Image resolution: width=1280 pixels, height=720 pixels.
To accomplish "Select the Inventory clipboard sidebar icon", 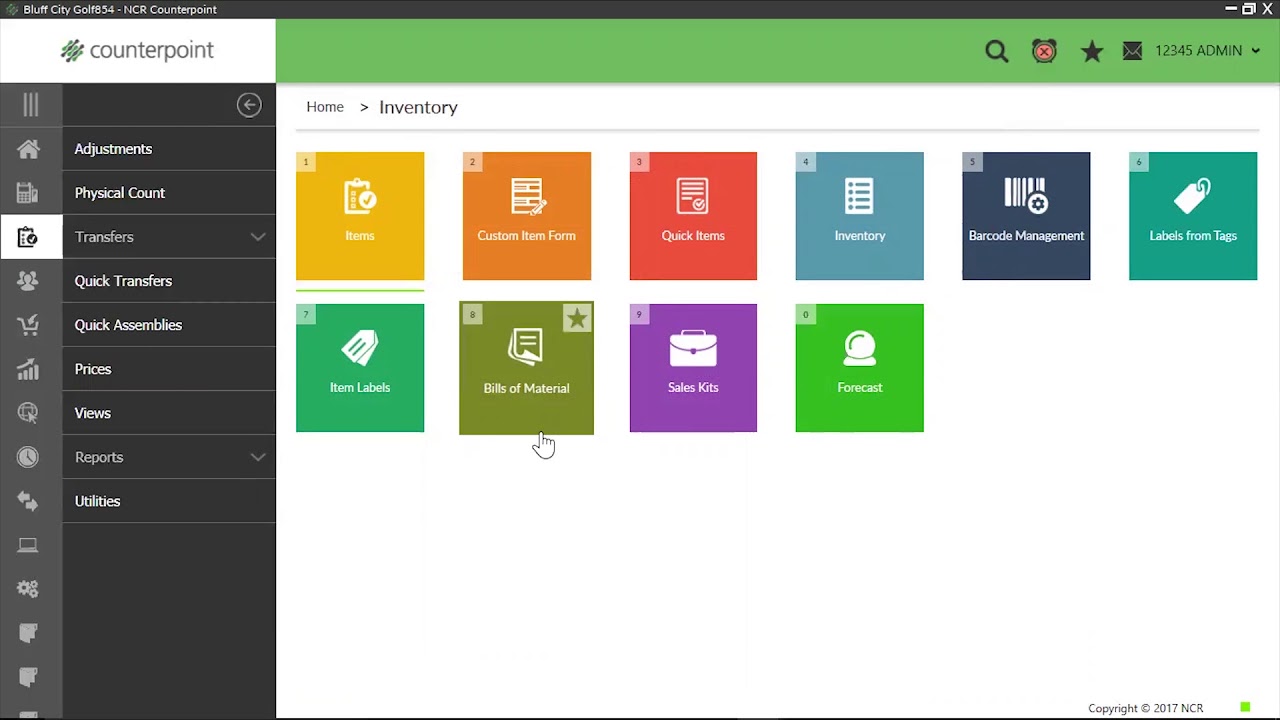I will click(28, 237).
